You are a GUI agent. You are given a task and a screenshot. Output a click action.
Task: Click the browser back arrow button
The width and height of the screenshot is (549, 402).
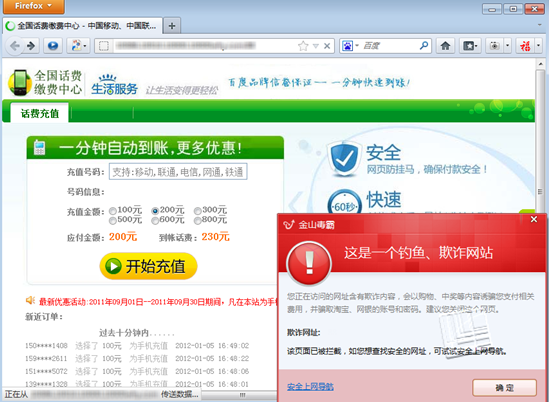click(x=14, y=46)
